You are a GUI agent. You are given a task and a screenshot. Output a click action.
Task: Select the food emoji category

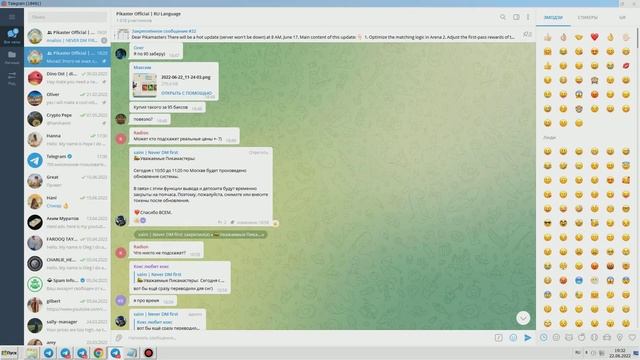pos(582,337)
